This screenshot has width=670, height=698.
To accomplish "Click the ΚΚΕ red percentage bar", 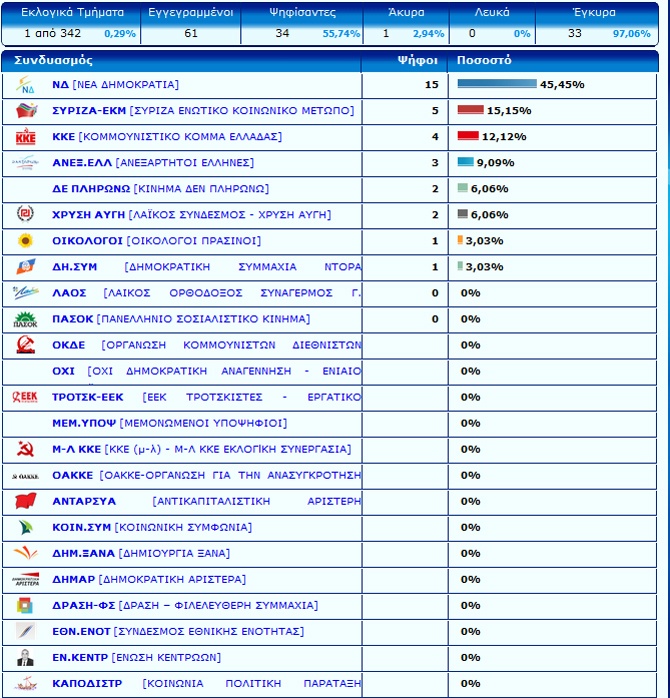I will [x=467, y=137].
